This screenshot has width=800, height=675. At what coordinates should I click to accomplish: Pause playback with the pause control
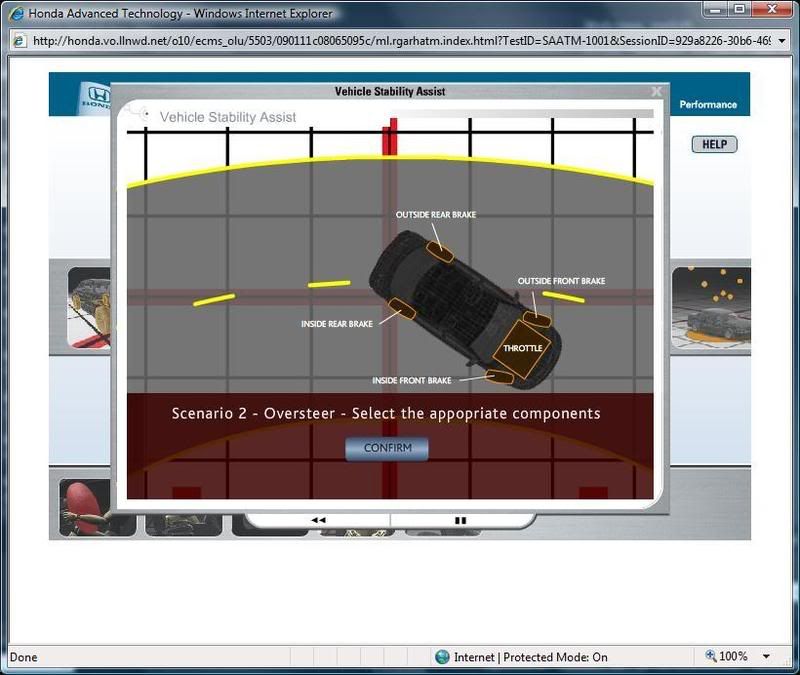pyautogui.click(x=460, y=520)
